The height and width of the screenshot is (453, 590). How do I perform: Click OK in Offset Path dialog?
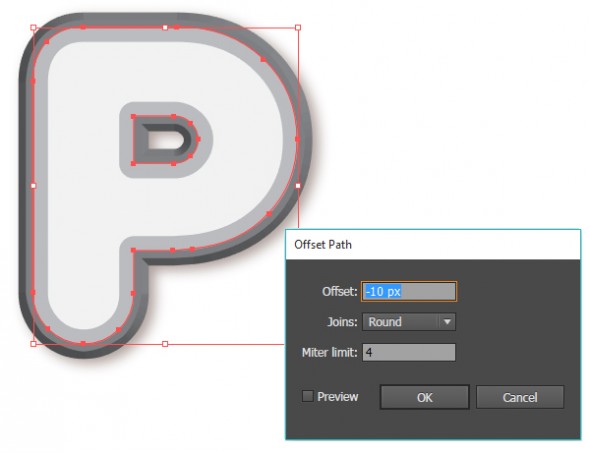tap(424, 397)
